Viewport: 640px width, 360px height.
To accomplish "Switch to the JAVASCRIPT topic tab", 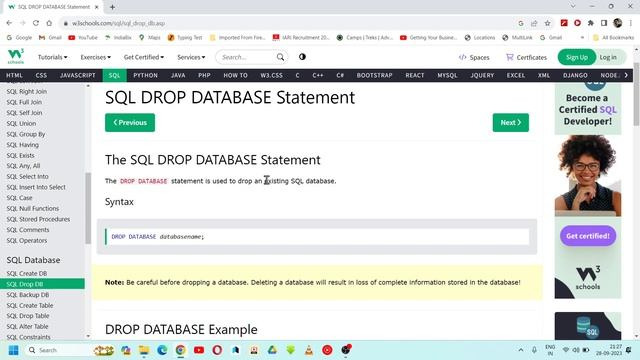I will (x=78, y=76).
